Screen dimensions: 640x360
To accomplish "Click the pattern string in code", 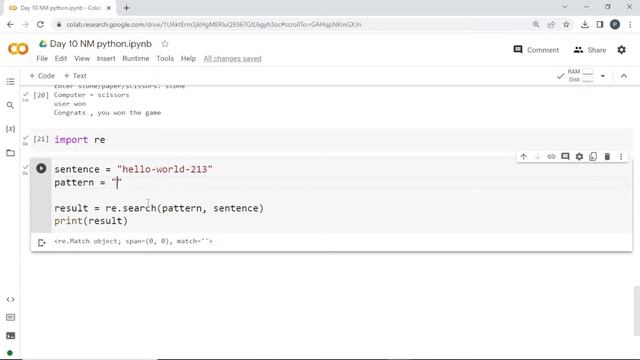I will click(x=117, y=182).
